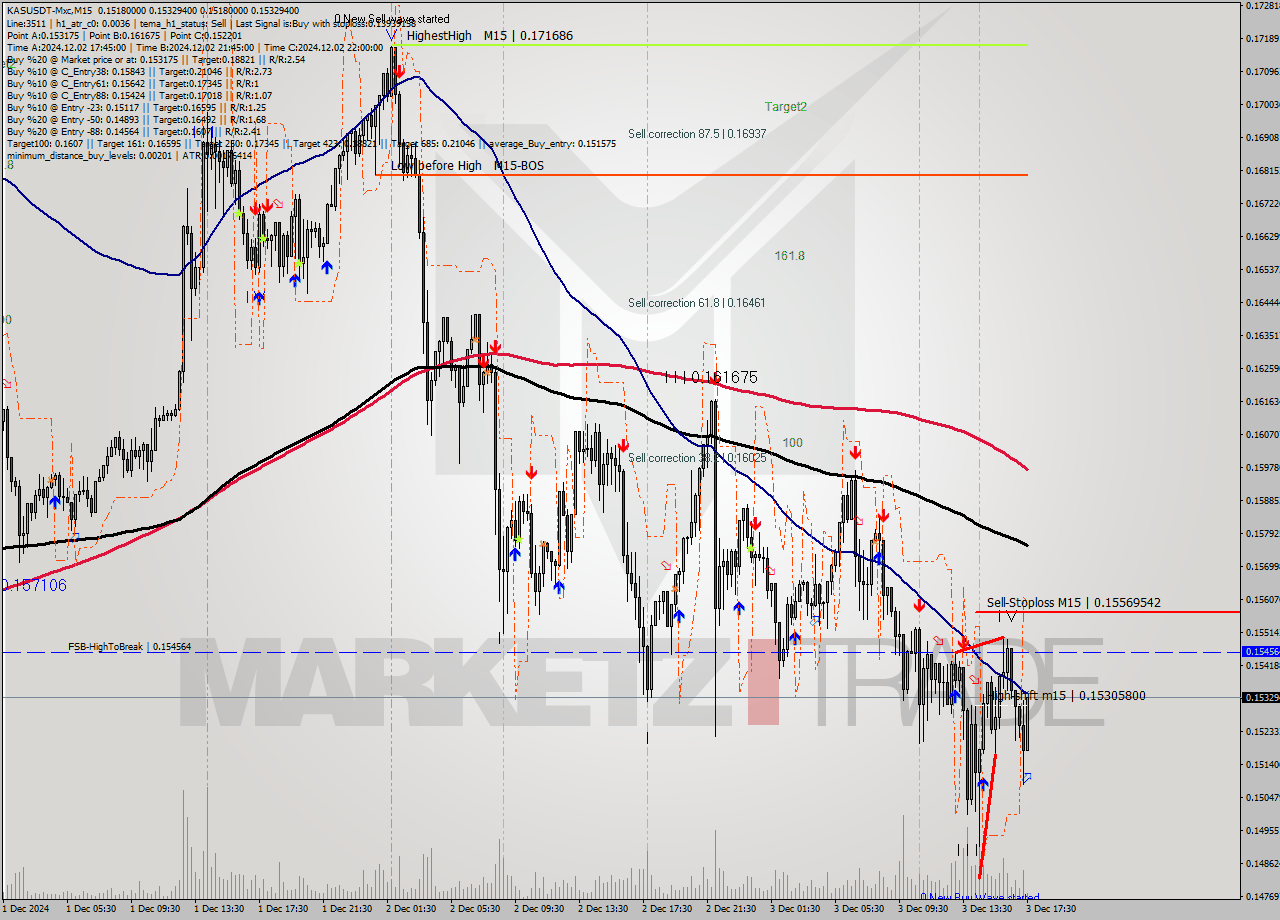The image size is (1280, 920).
Task: Click the 'Buy %20 @ Market price' info line
Action: pyautogui.click(x=156, y=59)
